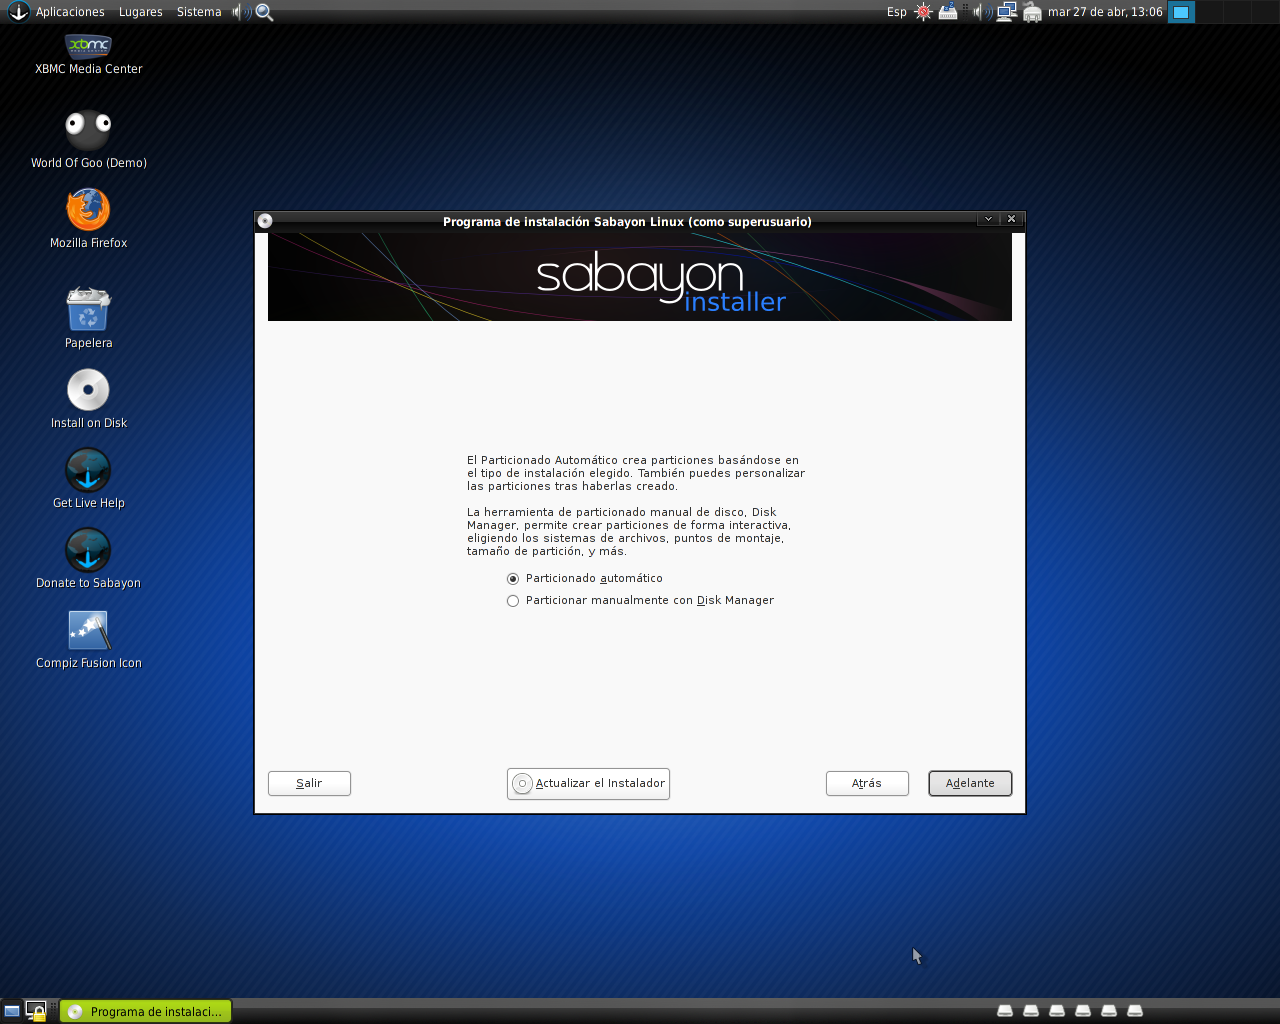Open the tray volume control beside the network icon
Screen dimensions: 1280x1024
pos(982,12)
